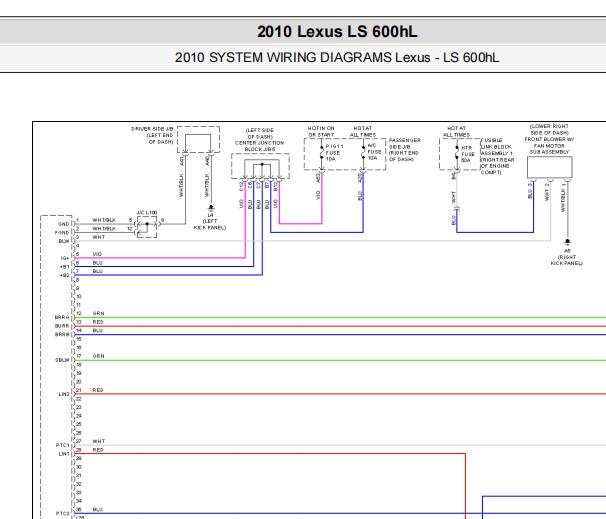The width and height of the screenshot is (606, 519).
Task: Click 'FRONT BLOWER W/ FAN MOTOR' label
Action: [x=549, y=142]
